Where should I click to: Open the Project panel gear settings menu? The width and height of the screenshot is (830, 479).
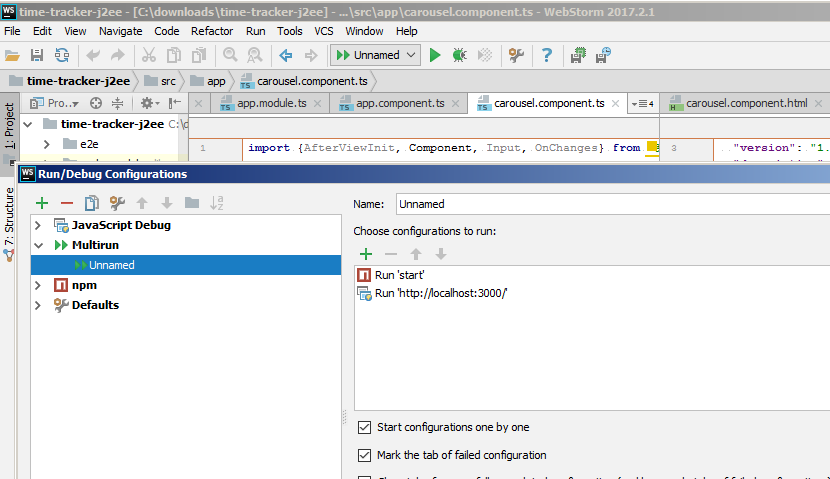pos(150,103)
